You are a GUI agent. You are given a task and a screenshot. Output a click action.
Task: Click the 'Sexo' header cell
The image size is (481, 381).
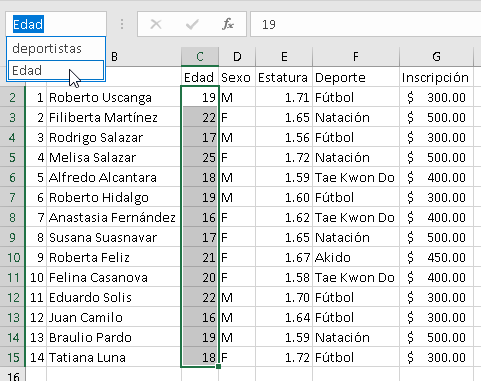237,77
